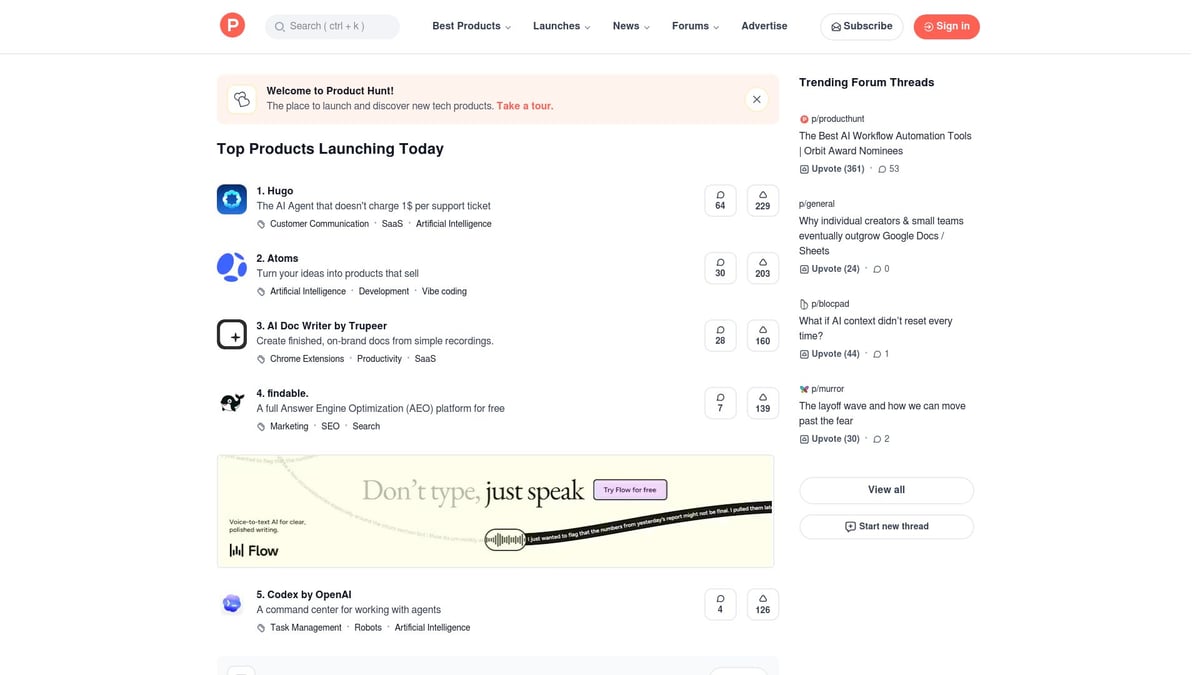This screenshot has height=675, width=1200.
Task: Upvote Hugo with 229 votes
Action: tap(763, 200)
